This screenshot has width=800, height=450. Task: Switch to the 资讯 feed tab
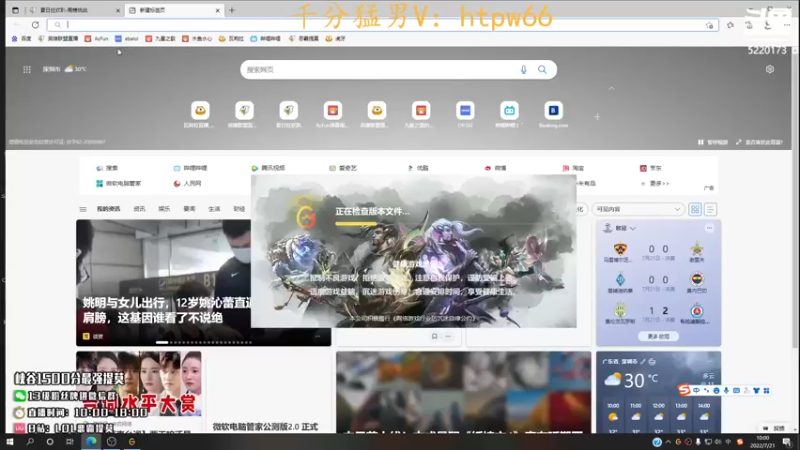pyautogui.click(x=139, y=209)
